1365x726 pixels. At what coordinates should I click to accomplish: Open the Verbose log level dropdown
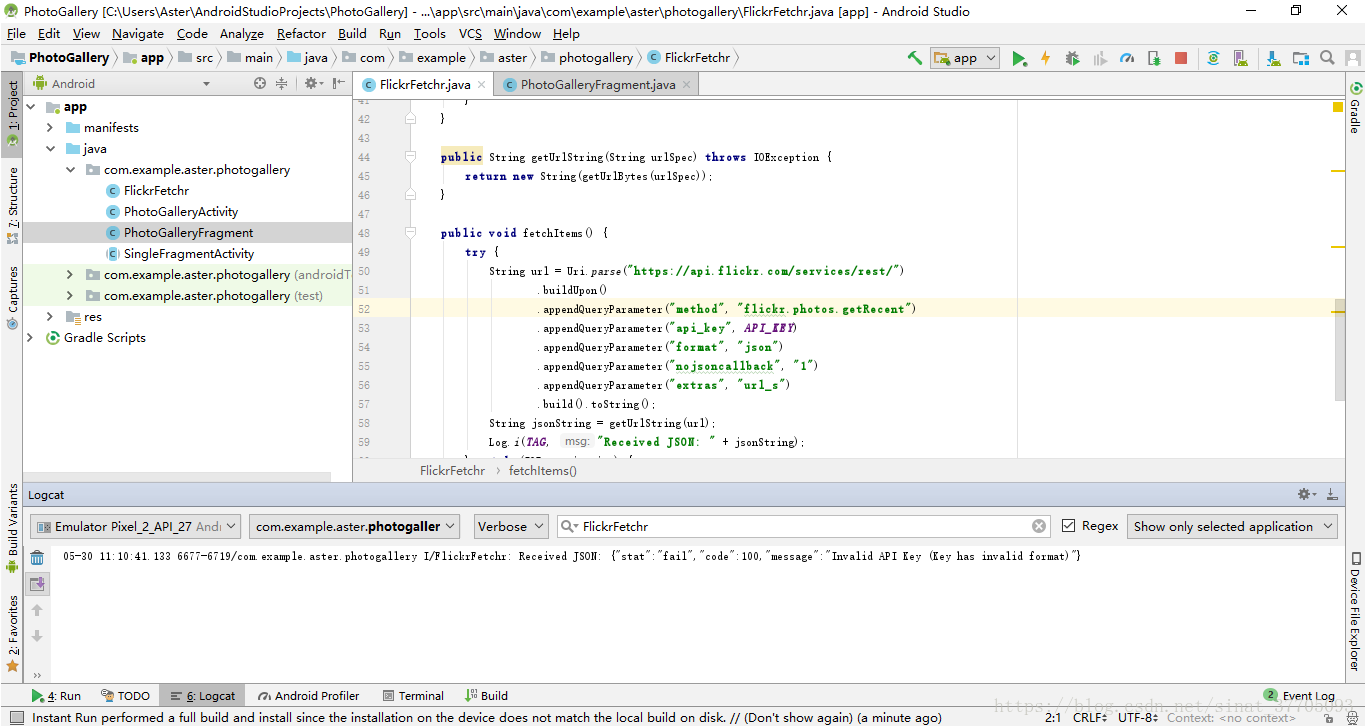[510, 526]
